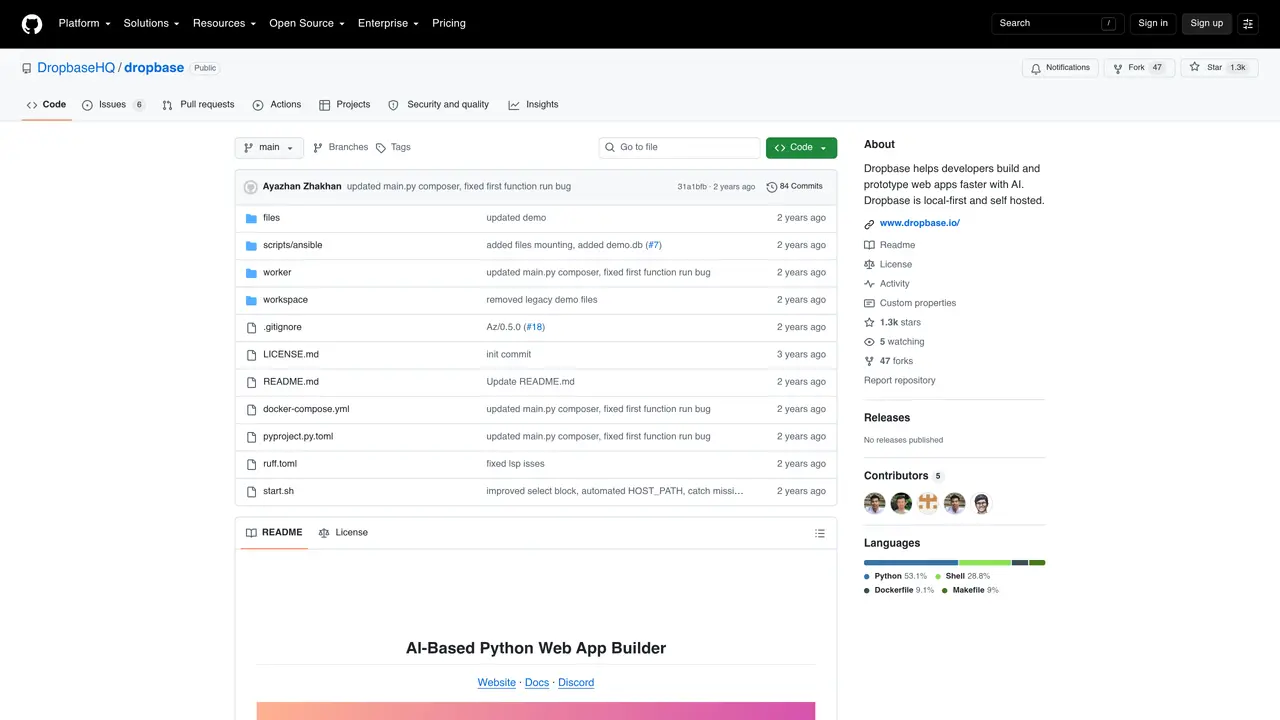Open the worker folder

(x=277, y=272)
